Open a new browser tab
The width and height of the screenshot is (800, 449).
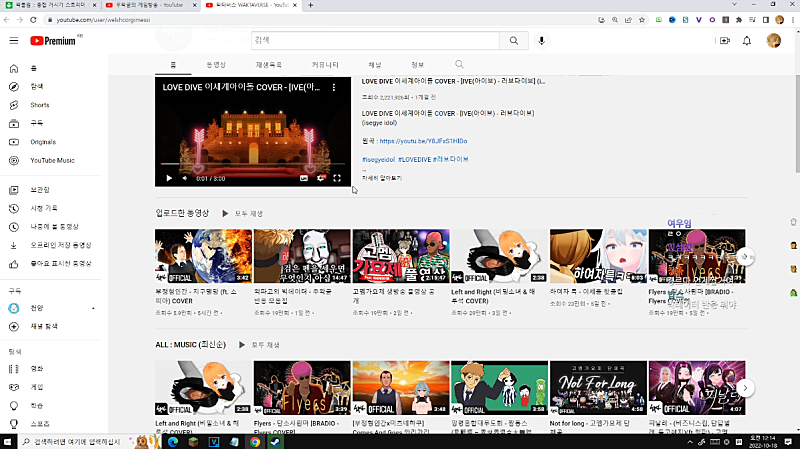click(x=311, y=5)
